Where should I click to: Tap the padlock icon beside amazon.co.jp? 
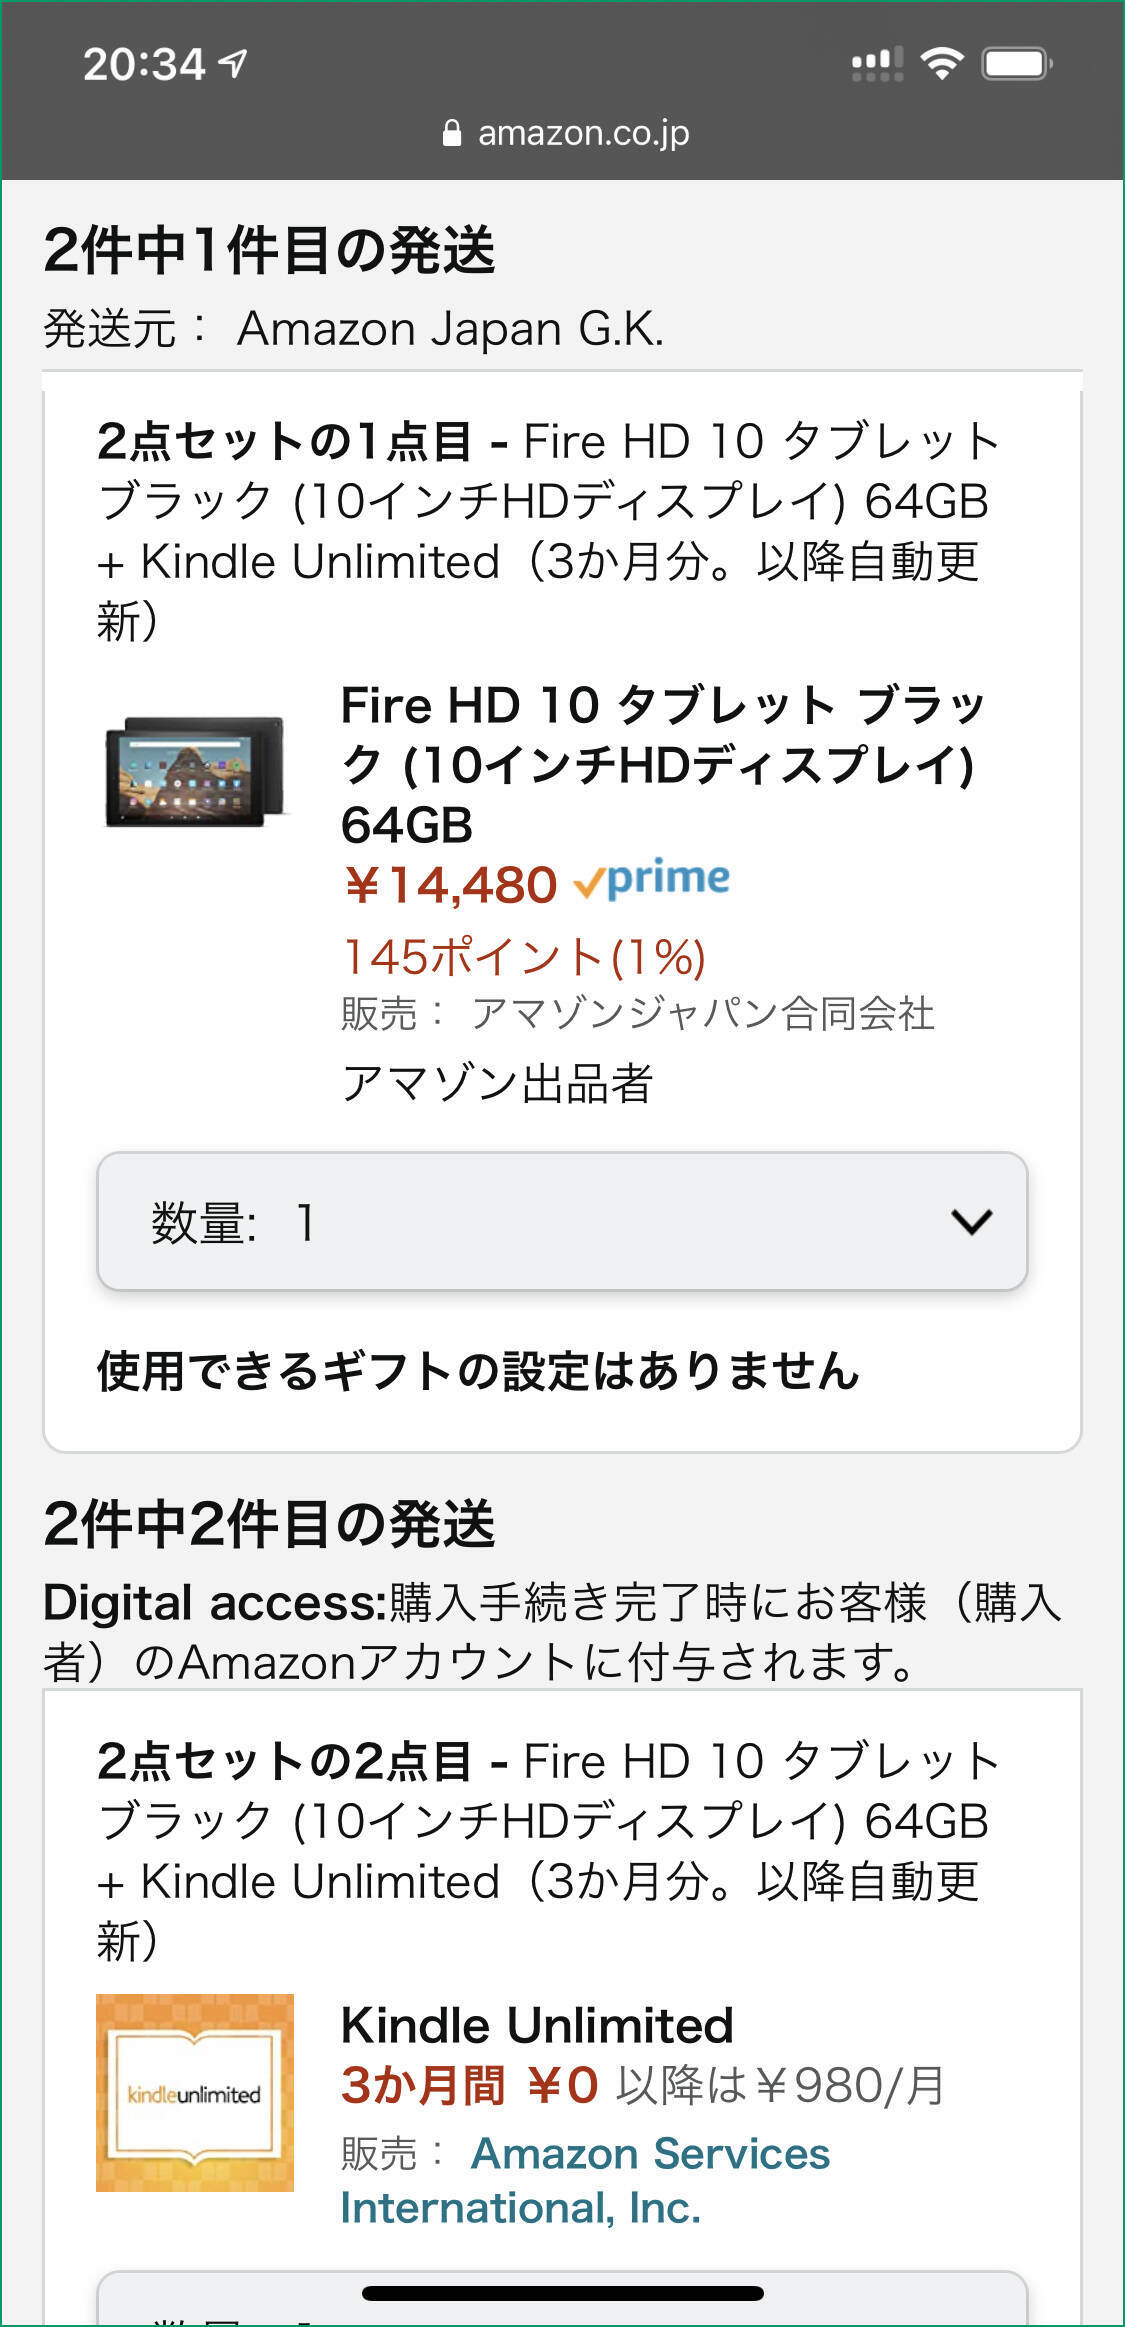tap(452, 133)
